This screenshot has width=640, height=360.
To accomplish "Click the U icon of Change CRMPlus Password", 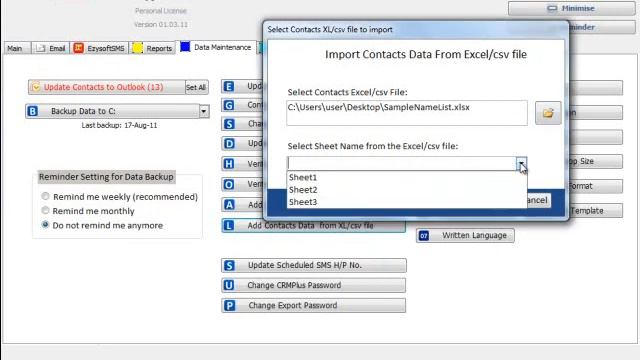I will pyautogui.click(x=229, y=285).
